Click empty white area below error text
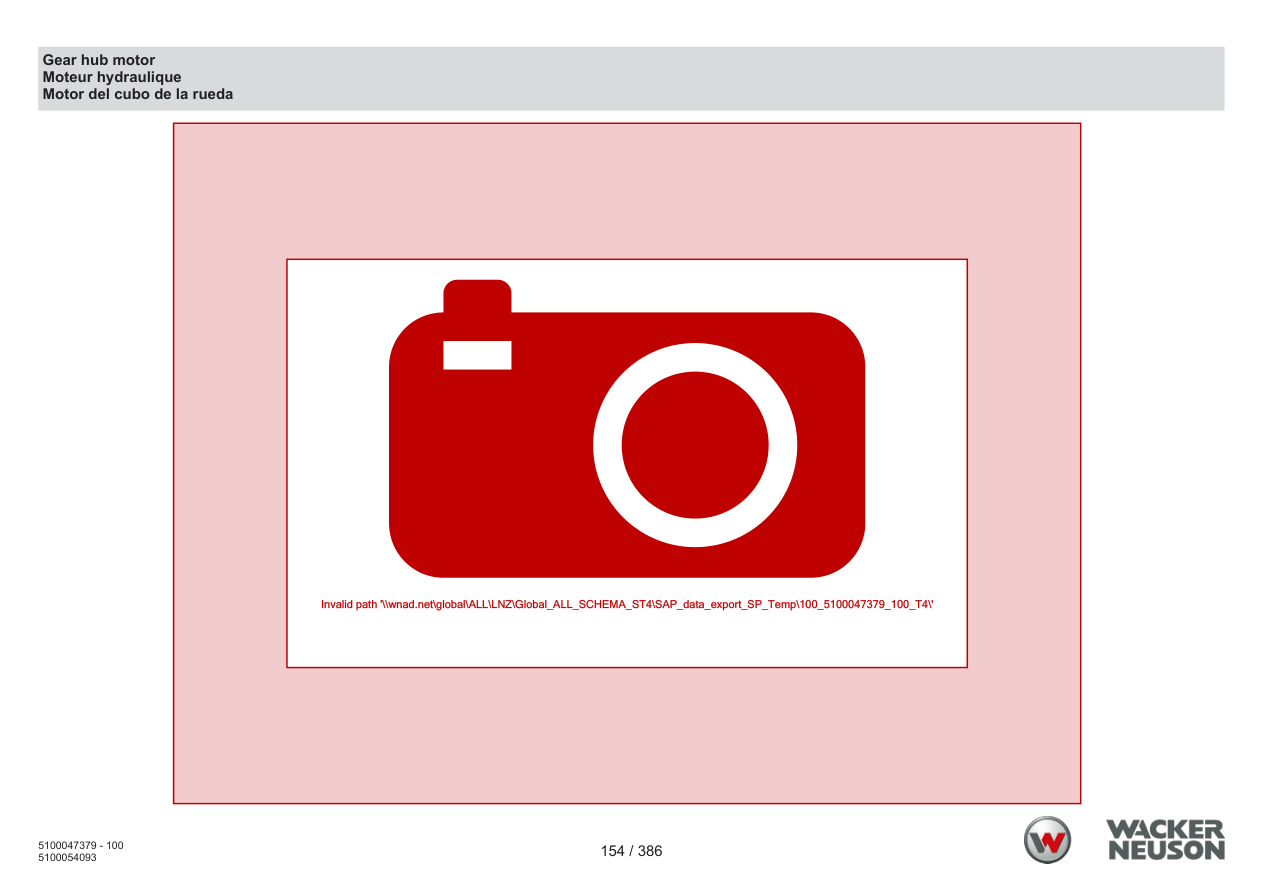The width and height of the screenshot is (1263, 893). [x=627, y=640]
